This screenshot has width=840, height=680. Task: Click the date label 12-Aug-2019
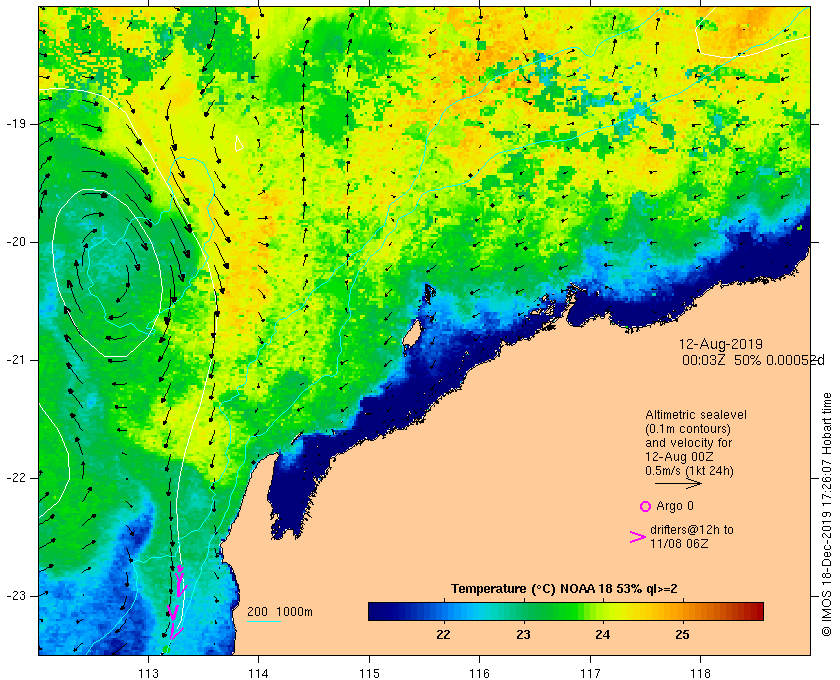tap(721, 344)
